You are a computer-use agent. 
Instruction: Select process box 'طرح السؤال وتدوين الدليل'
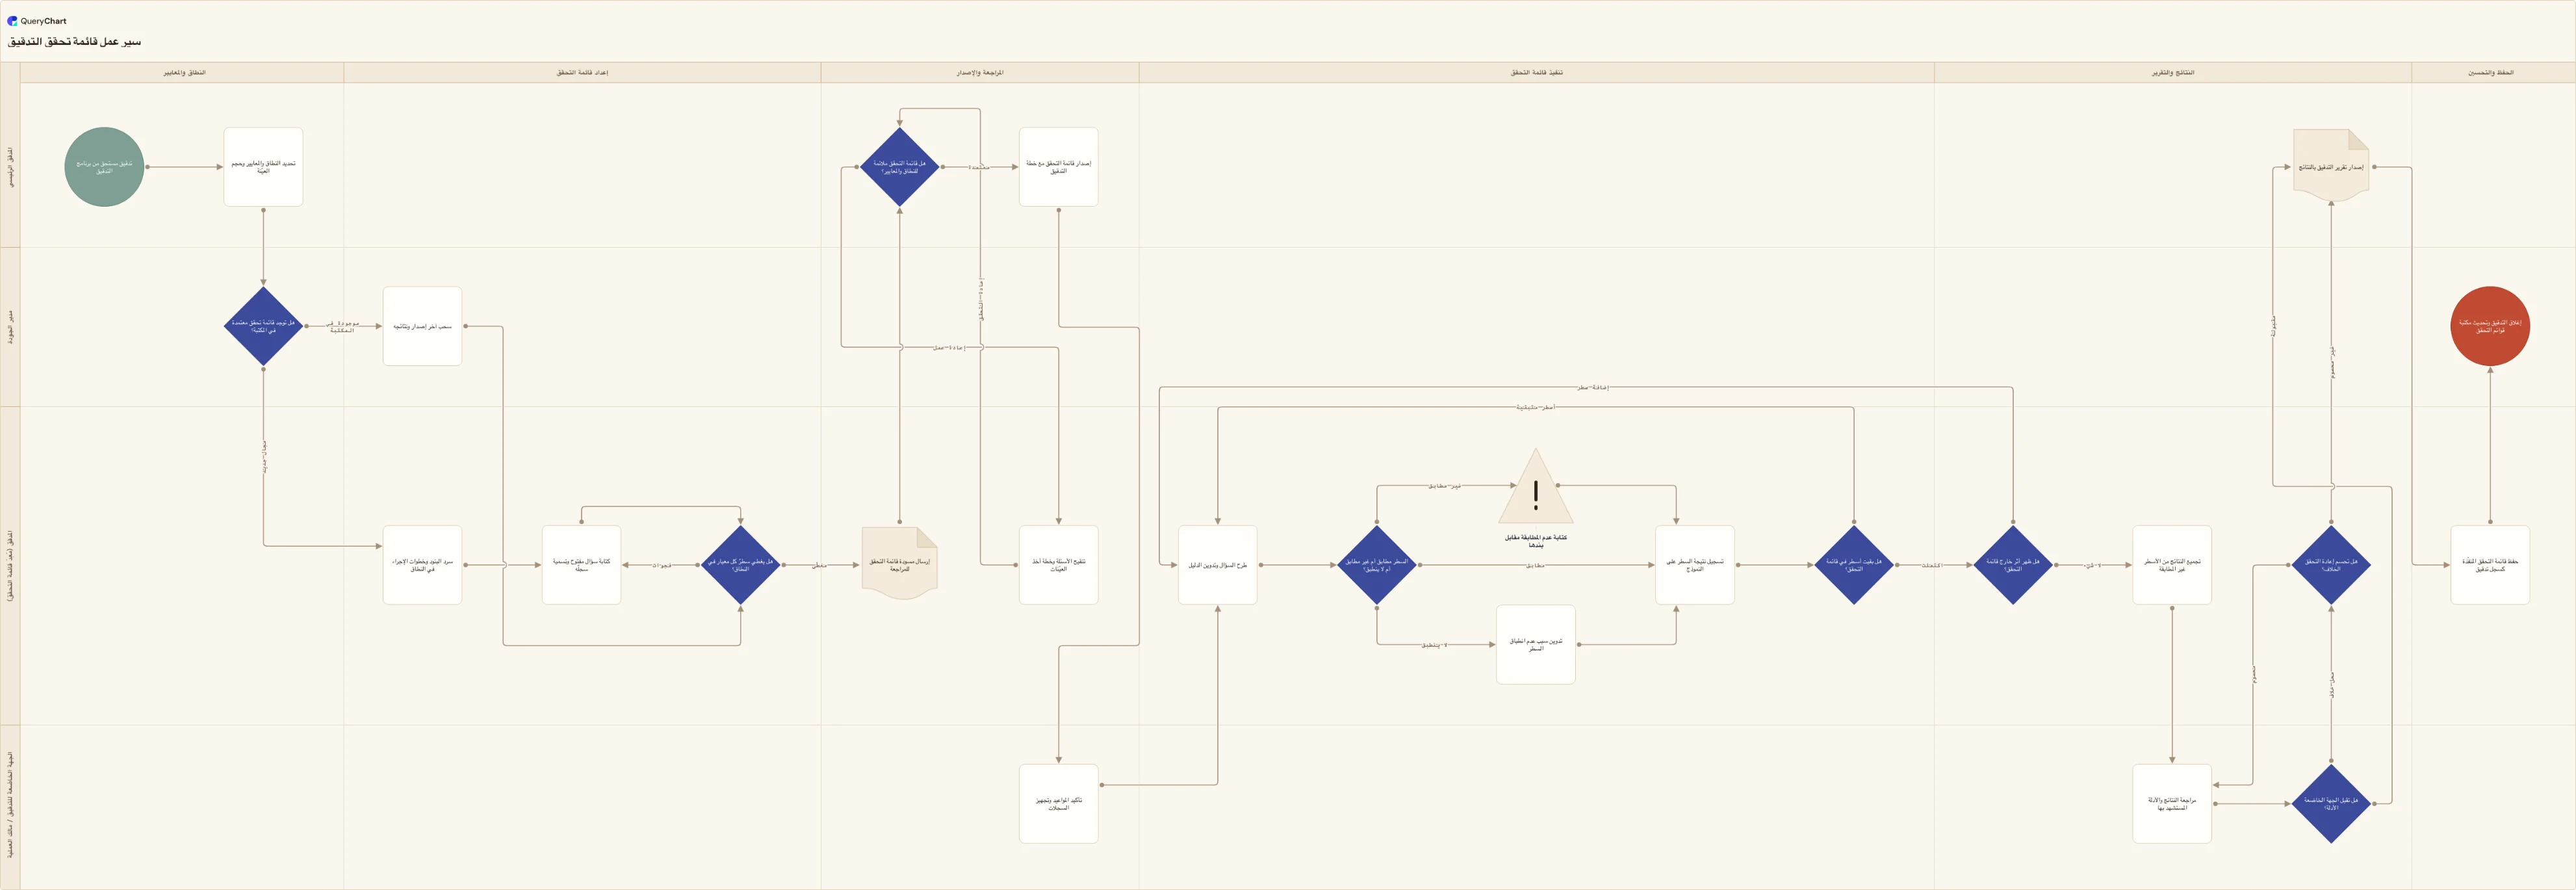click(x=1218, y=565)
